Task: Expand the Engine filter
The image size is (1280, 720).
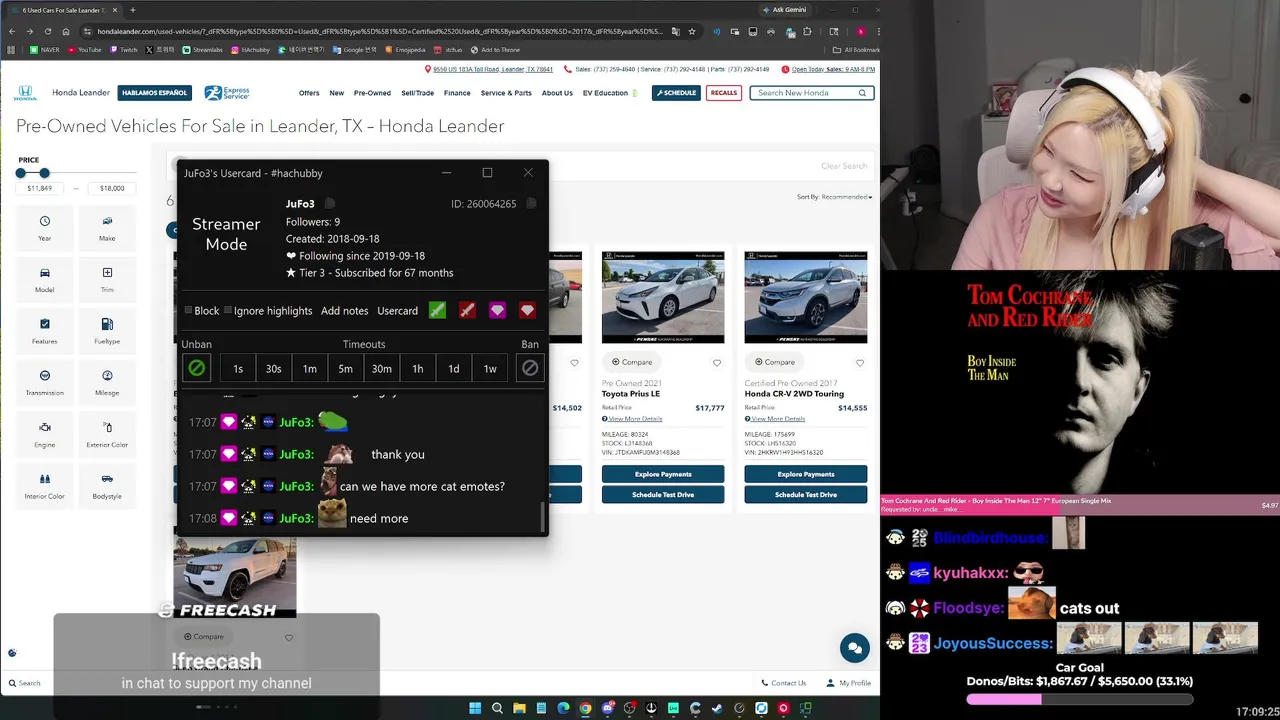Action: (x=45, y=435)
